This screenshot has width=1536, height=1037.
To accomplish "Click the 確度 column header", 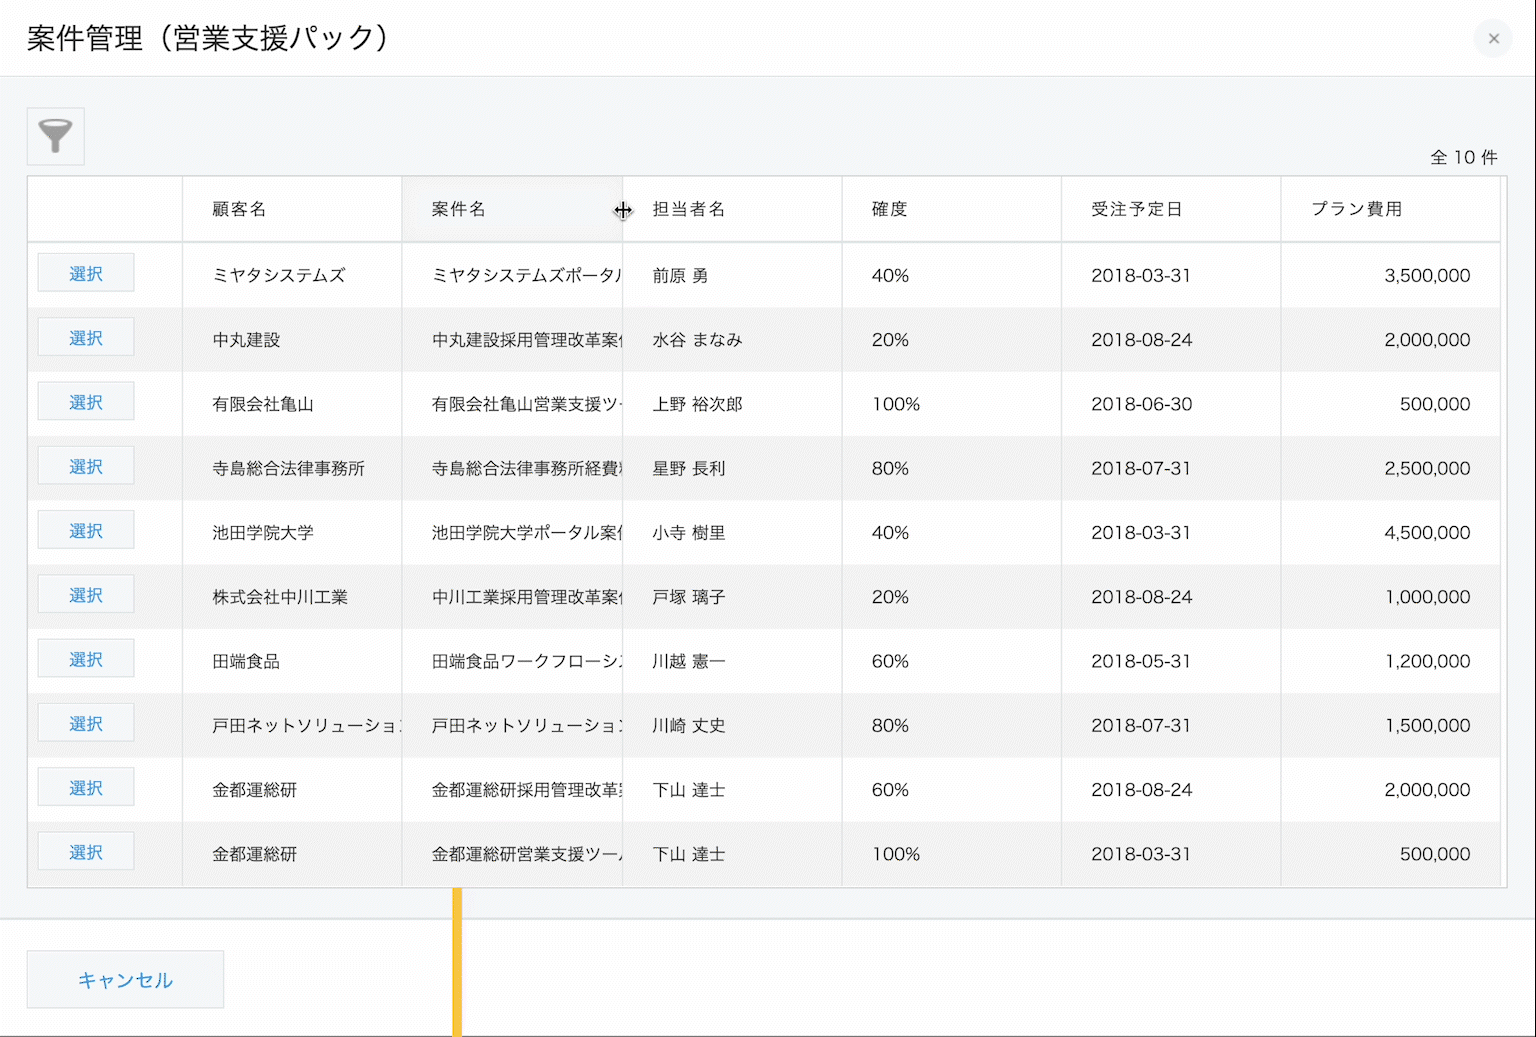I will click(889, 209).
